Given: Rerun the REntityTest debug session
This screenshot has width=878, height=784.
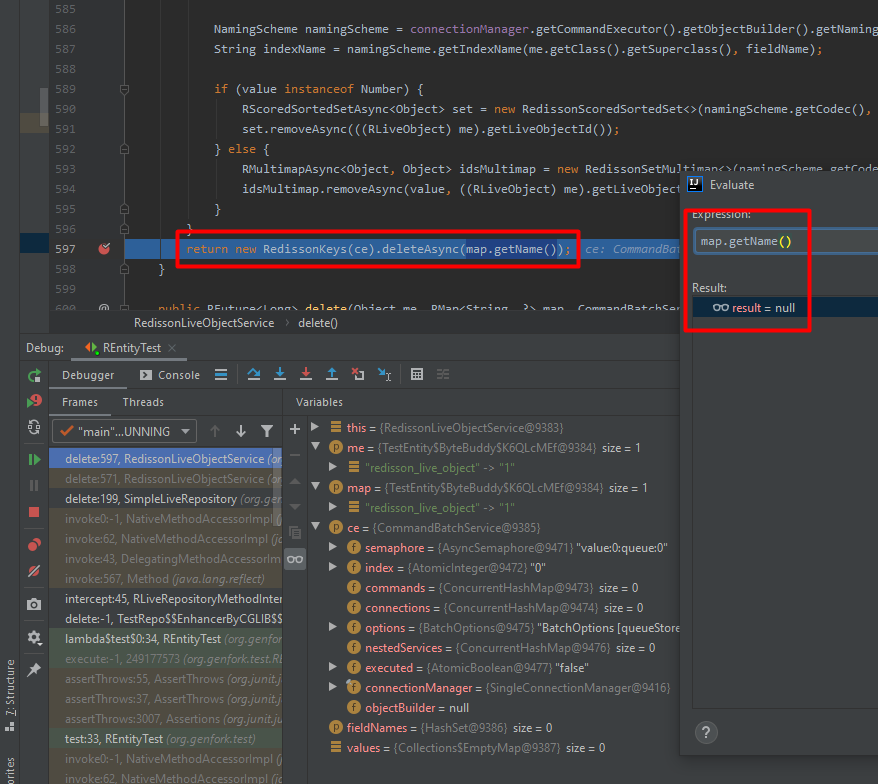Looking at the screenshot, I should point(33,374).
